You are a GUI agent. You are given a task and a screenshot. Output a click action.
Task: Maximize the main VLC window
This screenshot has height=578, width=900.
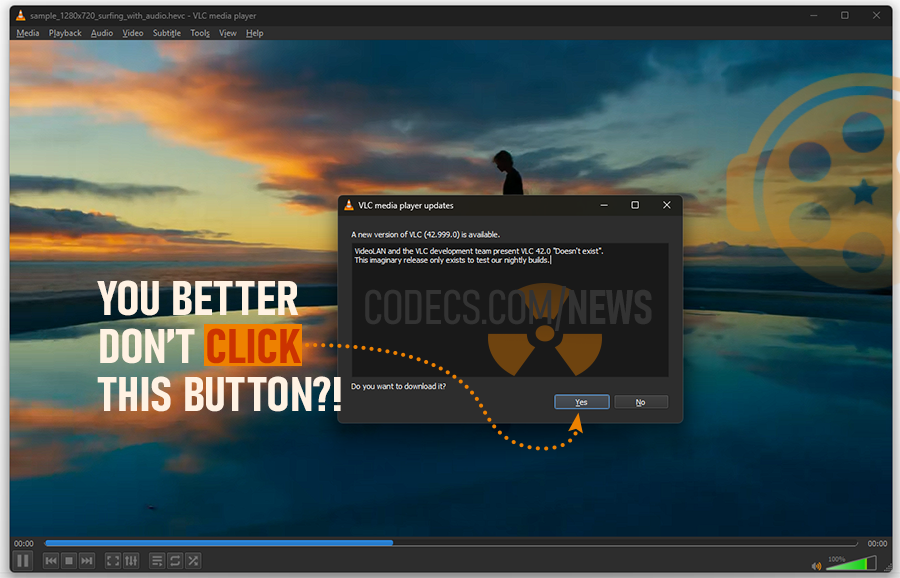click(844, 15)
